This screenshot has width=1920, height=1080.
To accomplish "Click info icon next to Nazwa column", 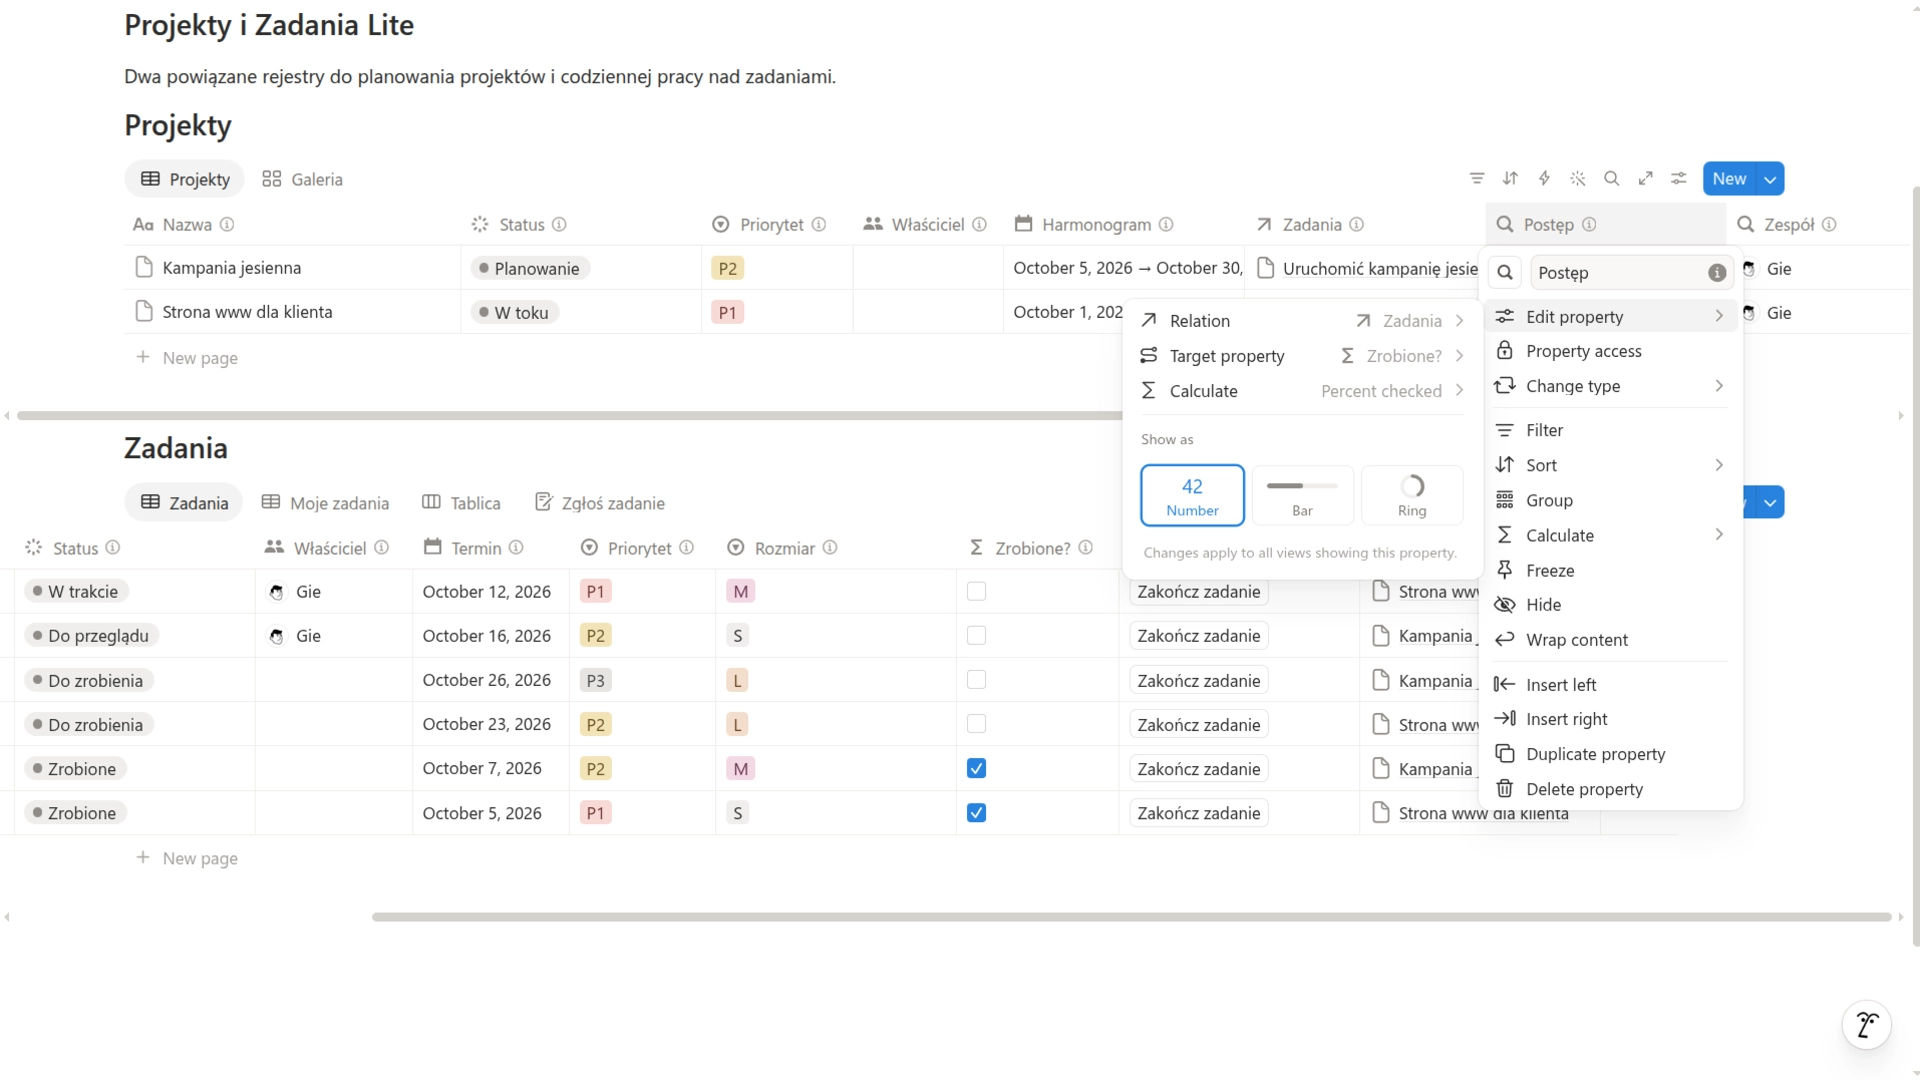I will pyautogui.click(x=227, y=224).
